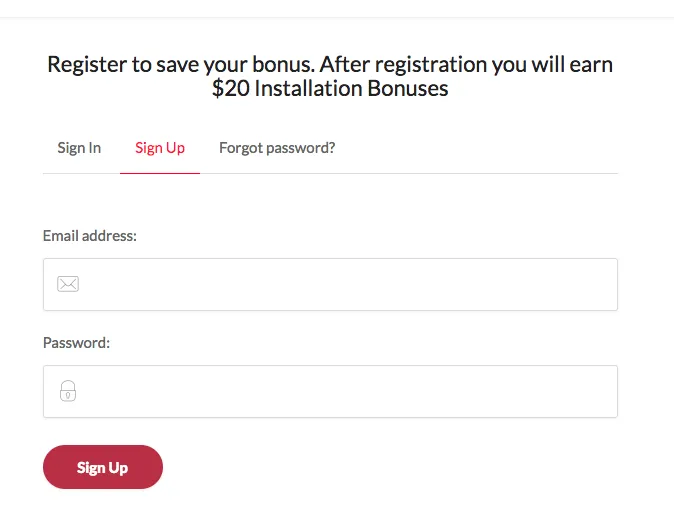Select the Sign Up tab
This screenshot has width=674, height=520.
click(x=160, y=148)
